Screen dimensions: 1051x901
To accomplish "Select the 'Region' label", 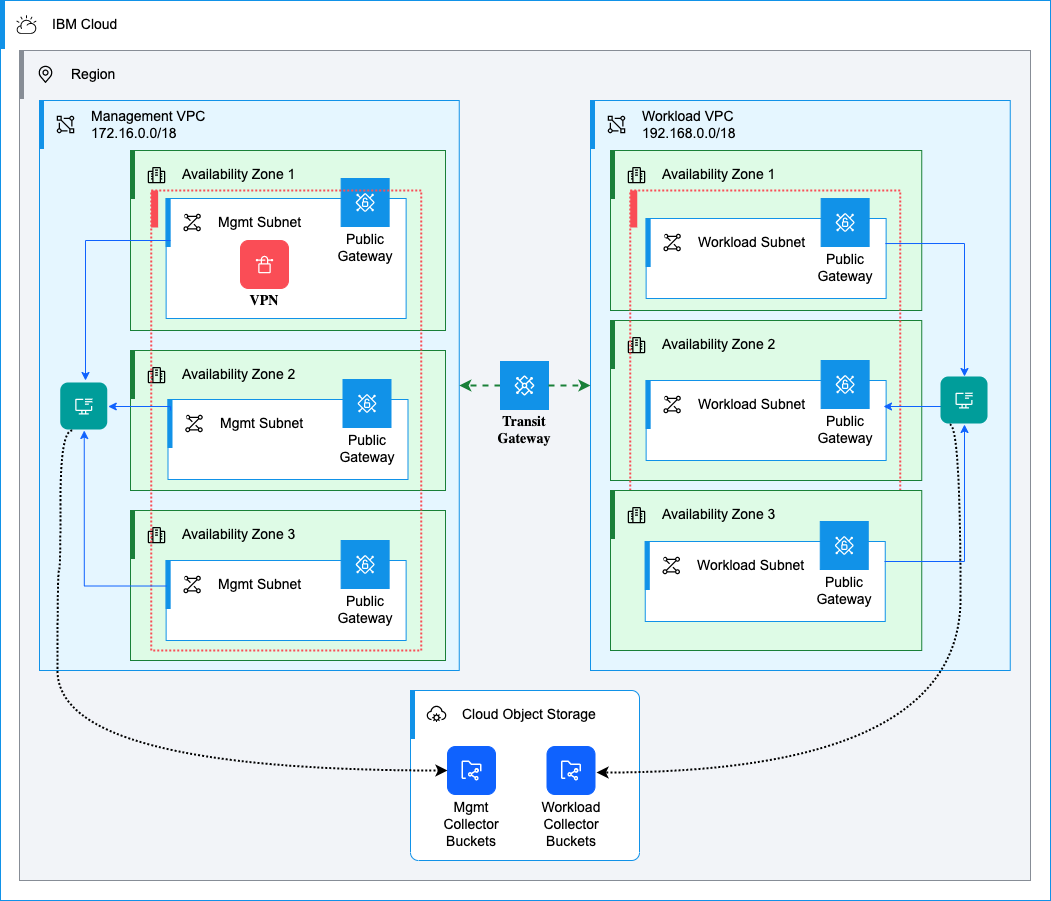I will pyautogui.click(x=93, y=74).
